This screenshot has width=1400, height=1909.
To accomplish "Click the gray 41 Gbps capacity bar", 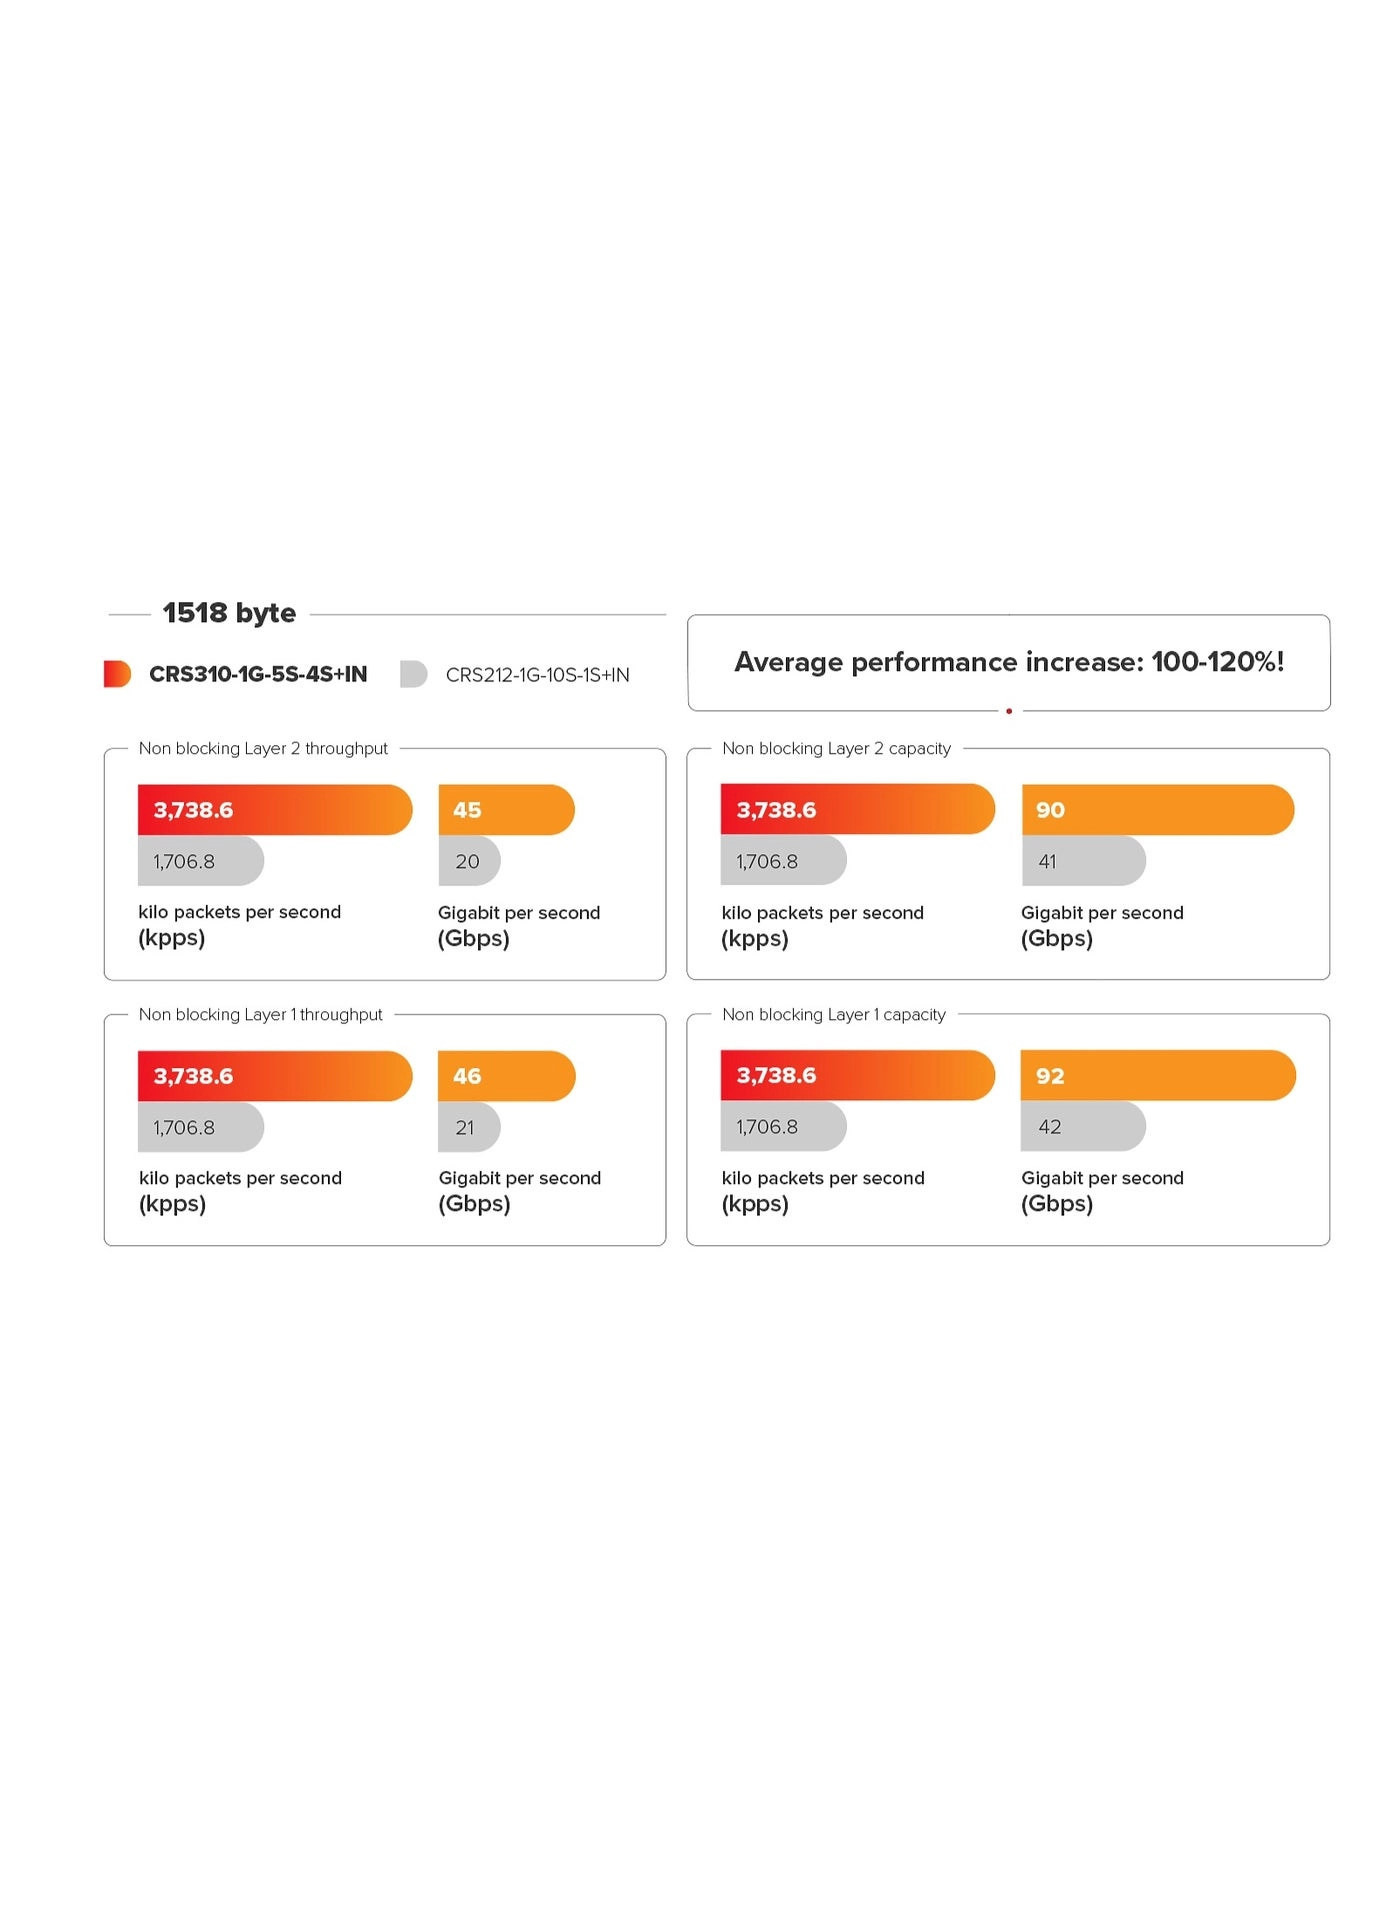I will click(1083, 861).
